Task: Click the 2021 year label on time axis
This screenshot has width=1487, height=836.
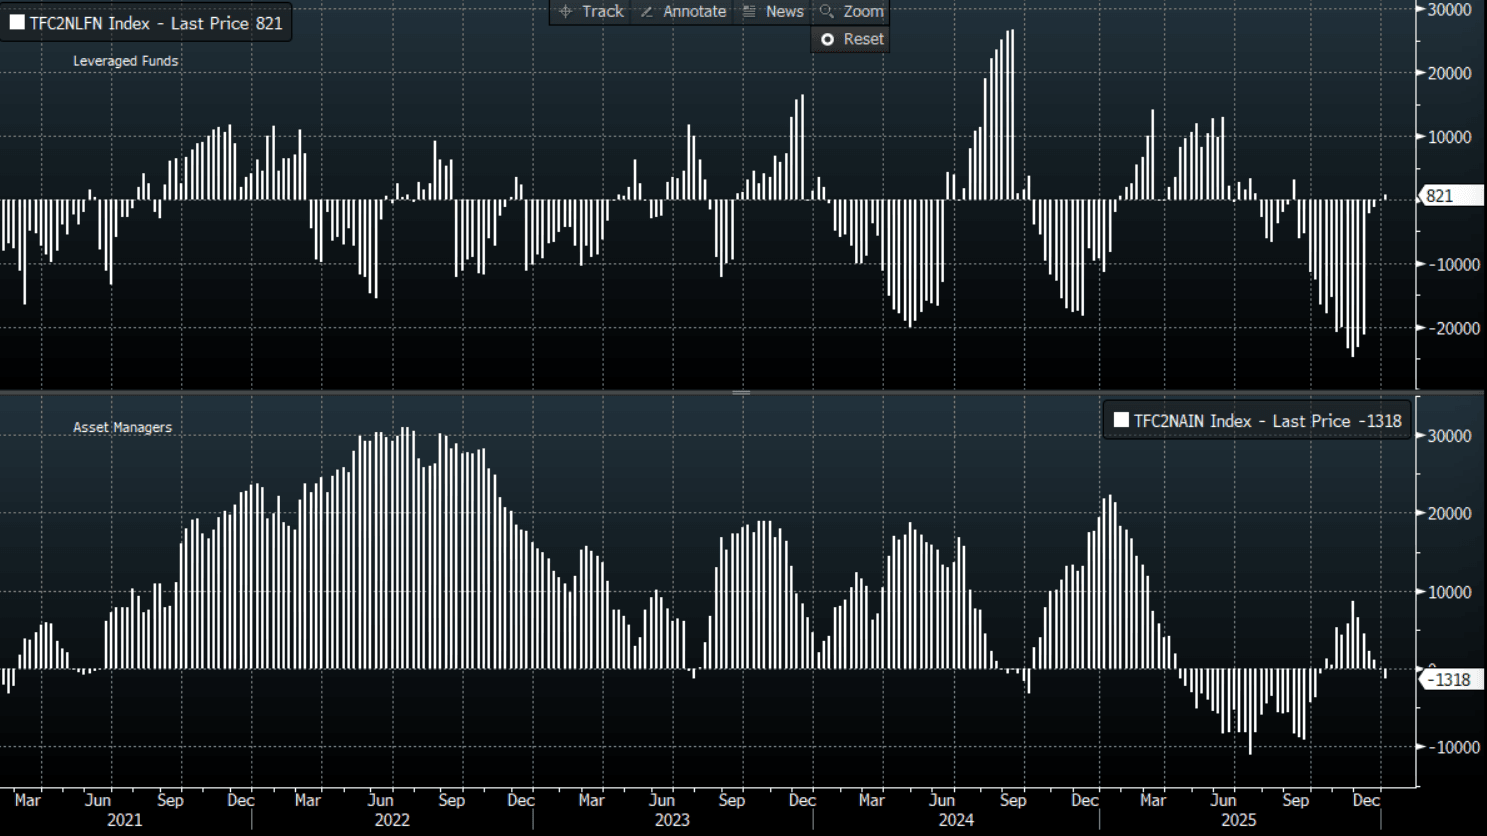Action: (x=124, y=820)
